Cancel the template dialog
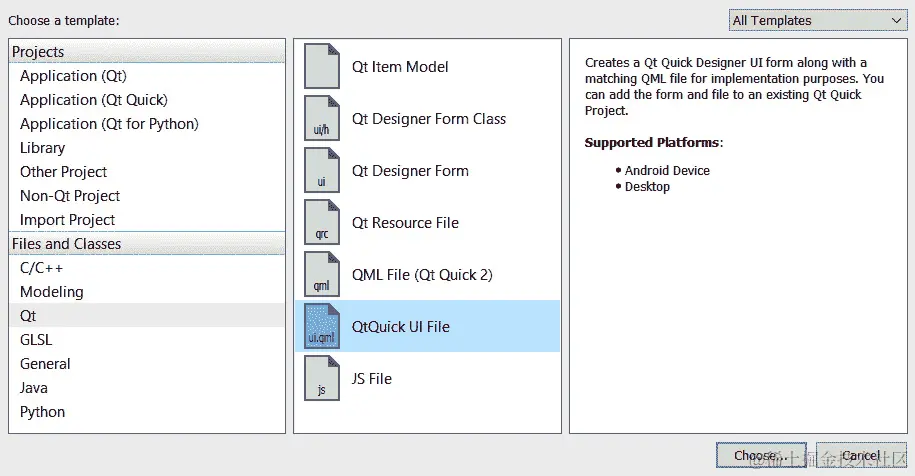This screenshot has width=915, height=476. pos(861,455)
